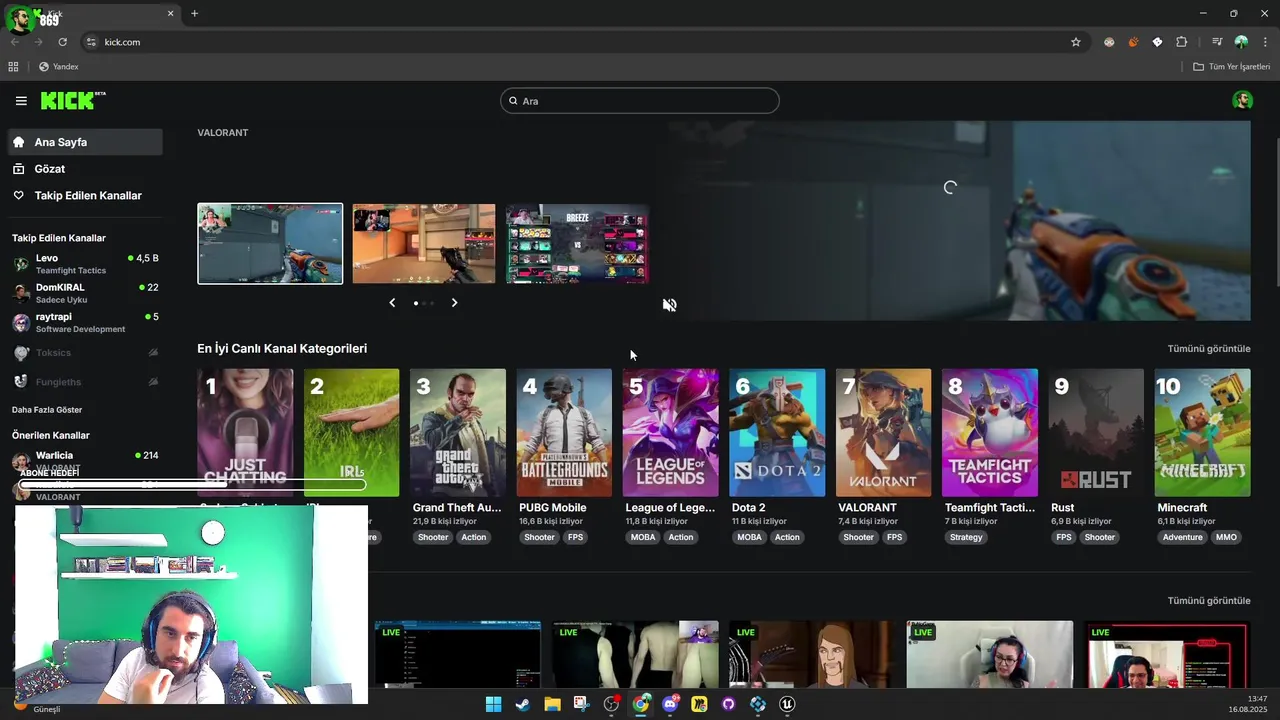
Task: Open the League of Legends category card
Action: click(x=671, y=433)
